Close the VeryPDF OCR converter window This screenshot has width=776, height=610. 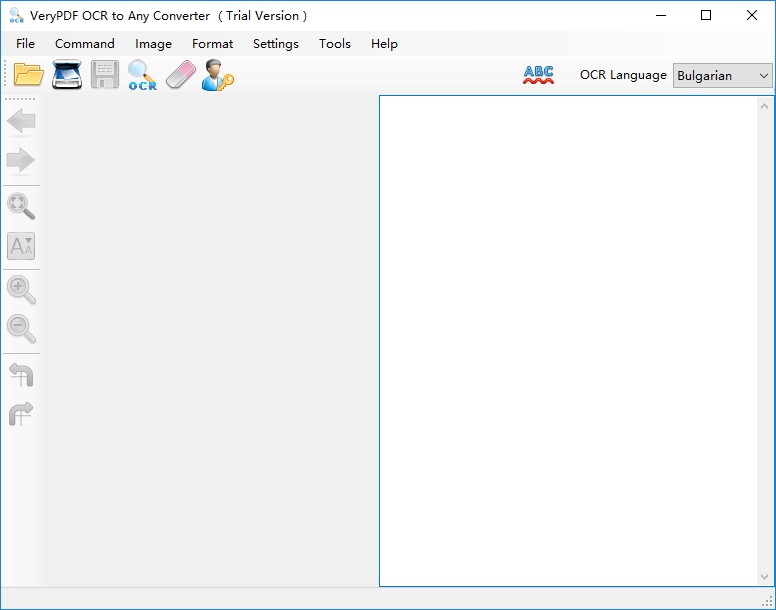(x=752, y=15)
